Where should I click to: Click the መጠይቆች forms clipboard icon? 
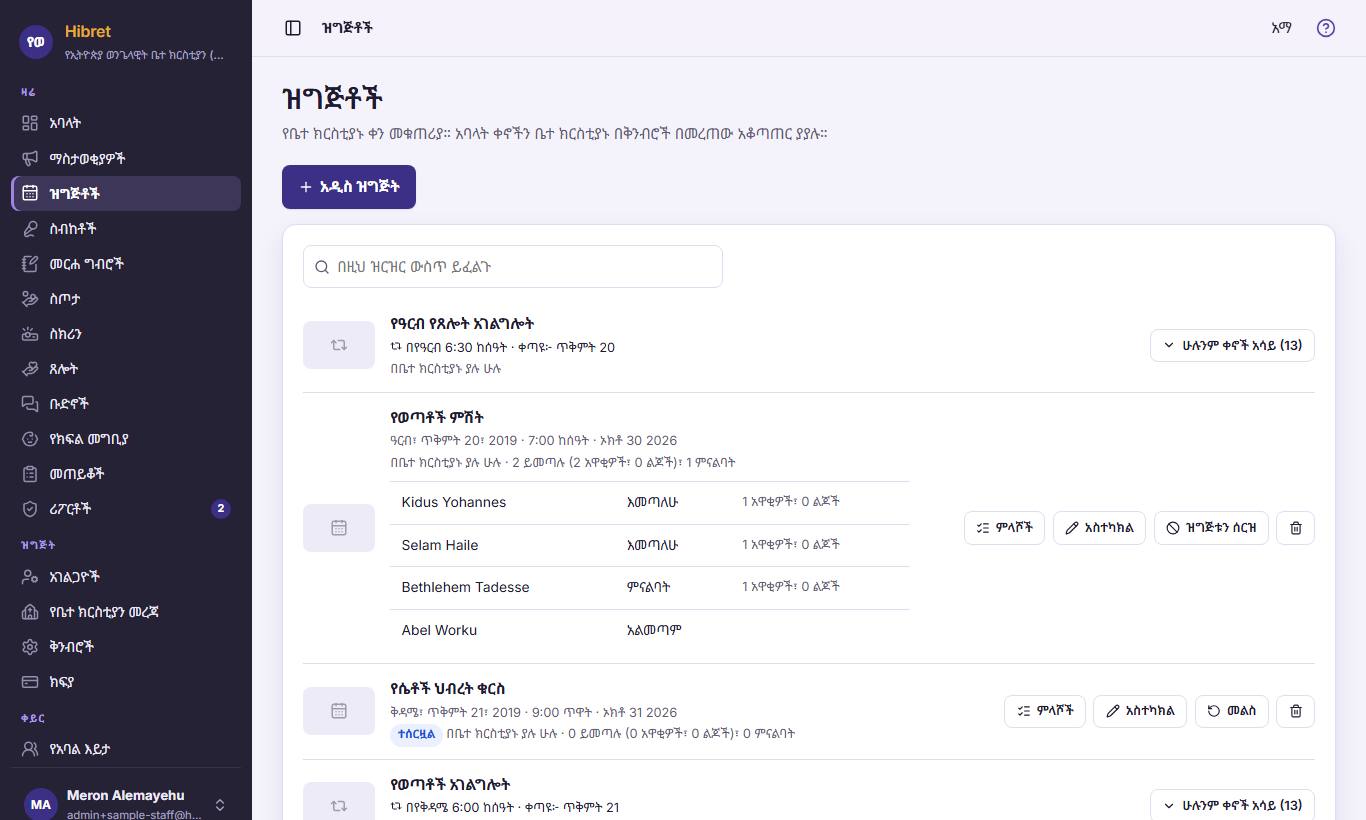[30, 473]
